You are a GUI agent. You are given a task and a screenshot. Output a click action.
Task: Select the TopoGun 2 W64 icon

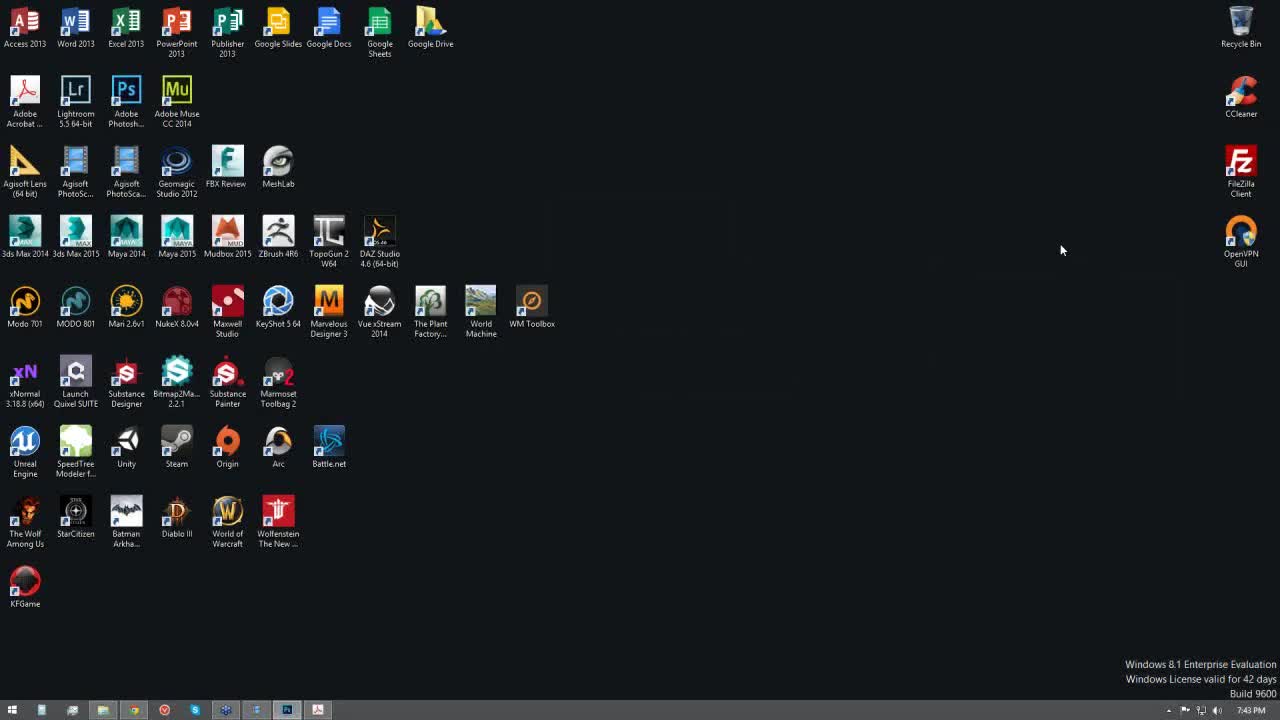329,242
